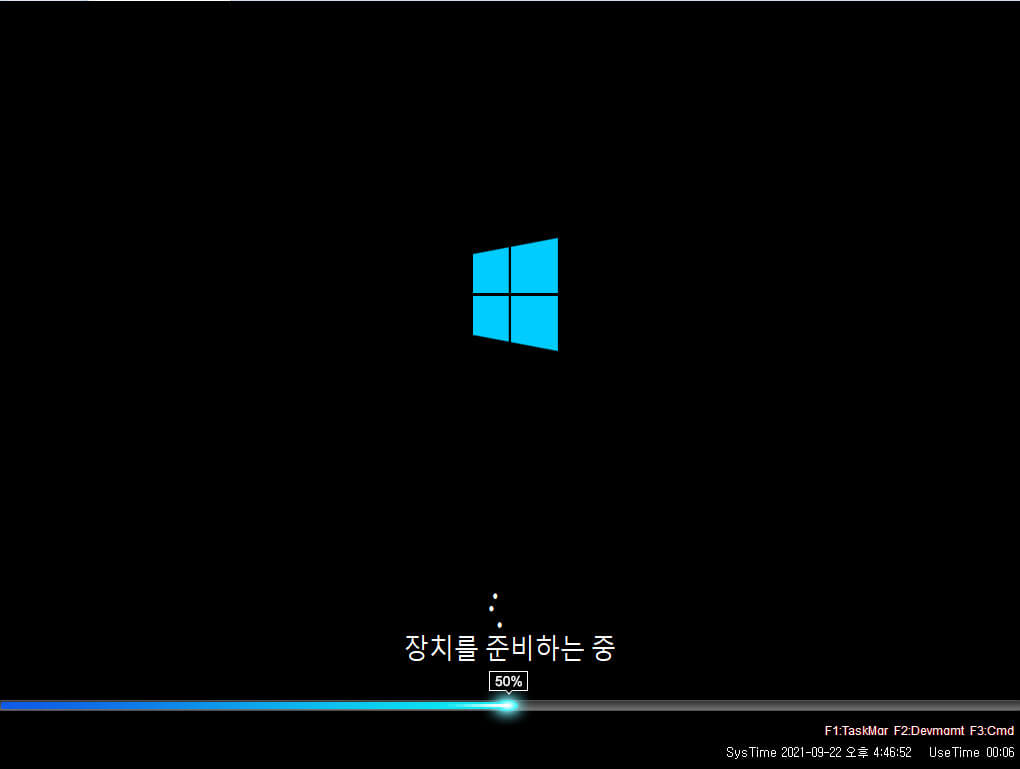Click the F2:Devmgmt shortcut label
The image size is (1020, 769).
click(x=929, y=731)
